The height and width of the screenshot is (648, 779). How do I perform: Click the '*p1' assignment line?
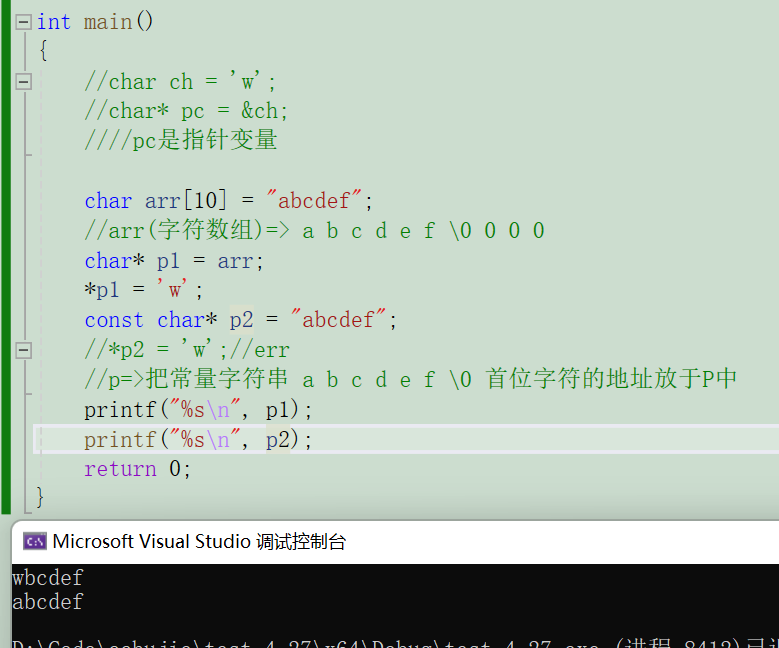[x=143, y=290]
